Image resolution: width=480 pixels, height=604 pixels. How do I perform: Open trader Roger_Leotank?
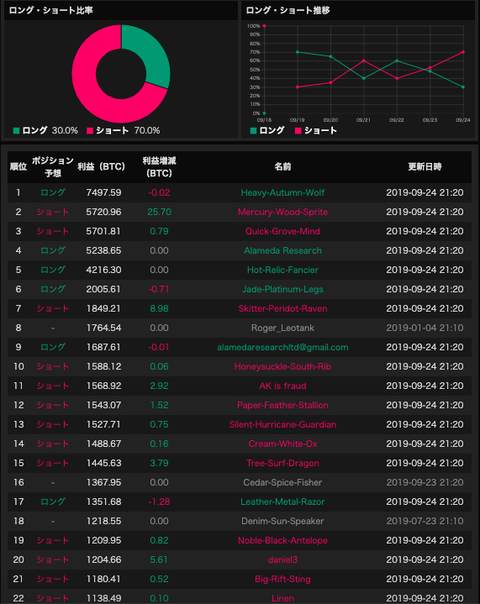point(282,328)
